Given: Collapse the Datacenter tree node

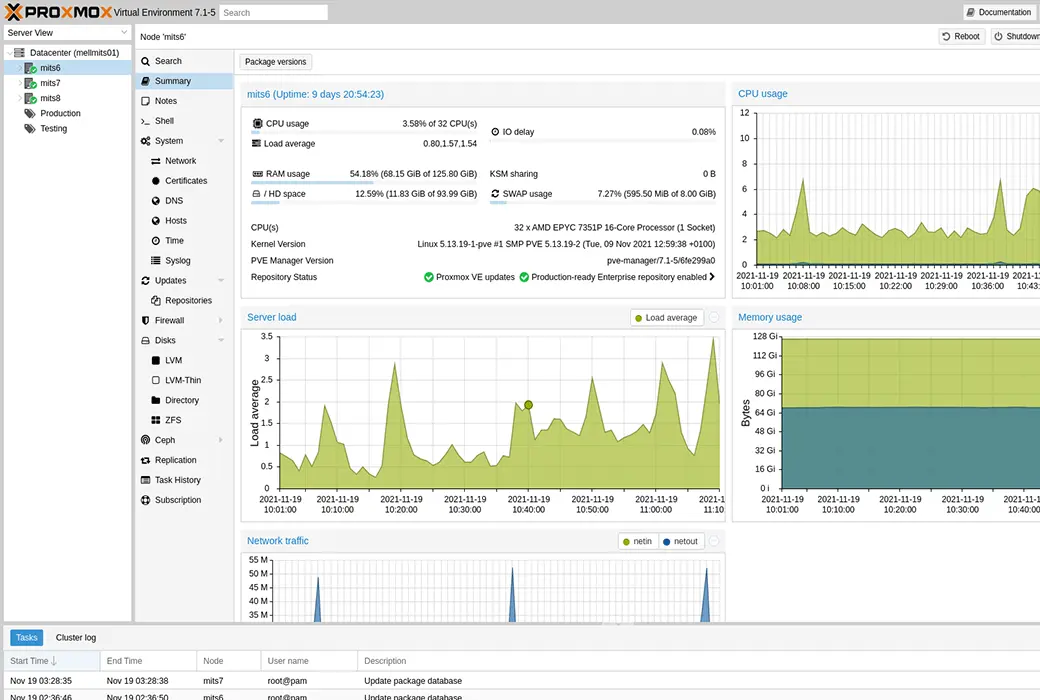Looking at the screenshot, I should click(x=9, y=52).
